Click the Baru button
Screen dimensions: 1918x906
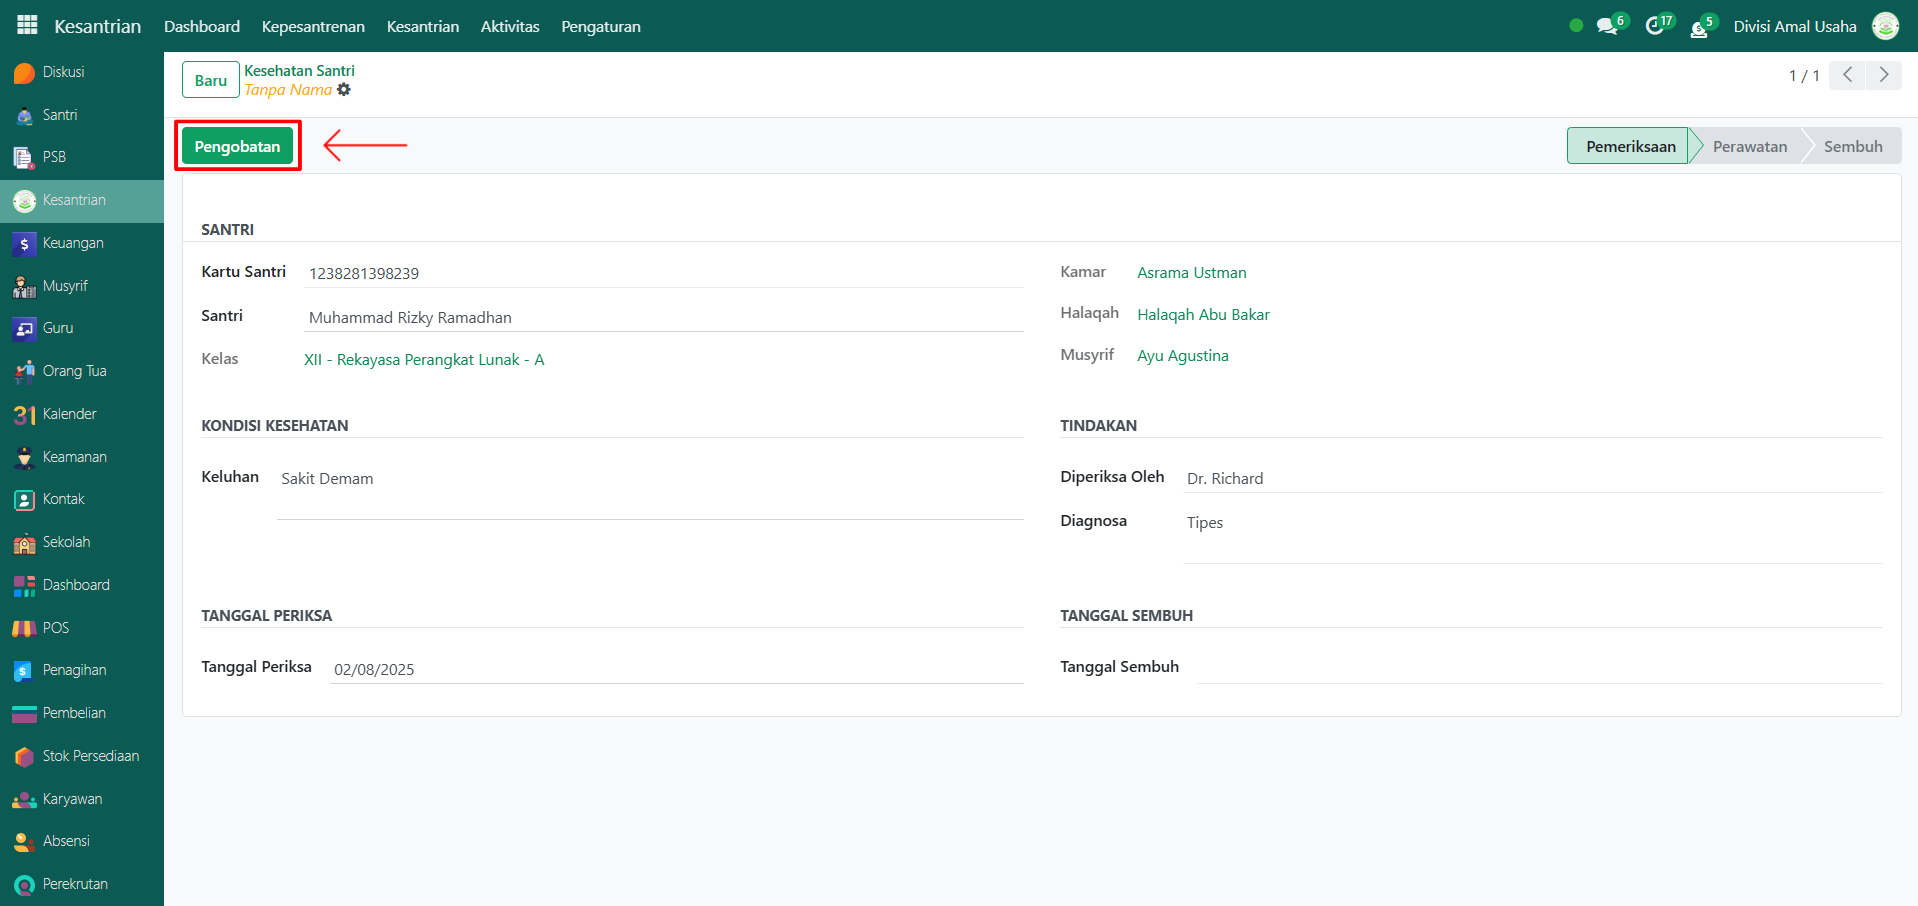tap(210, 80)
